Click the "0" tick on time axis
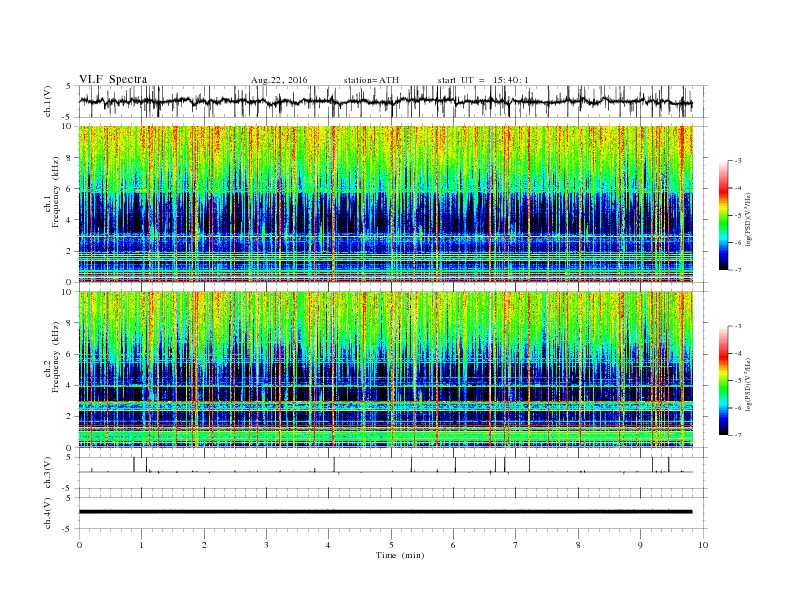This screenshot has width=792, height=612. point(79,545)
